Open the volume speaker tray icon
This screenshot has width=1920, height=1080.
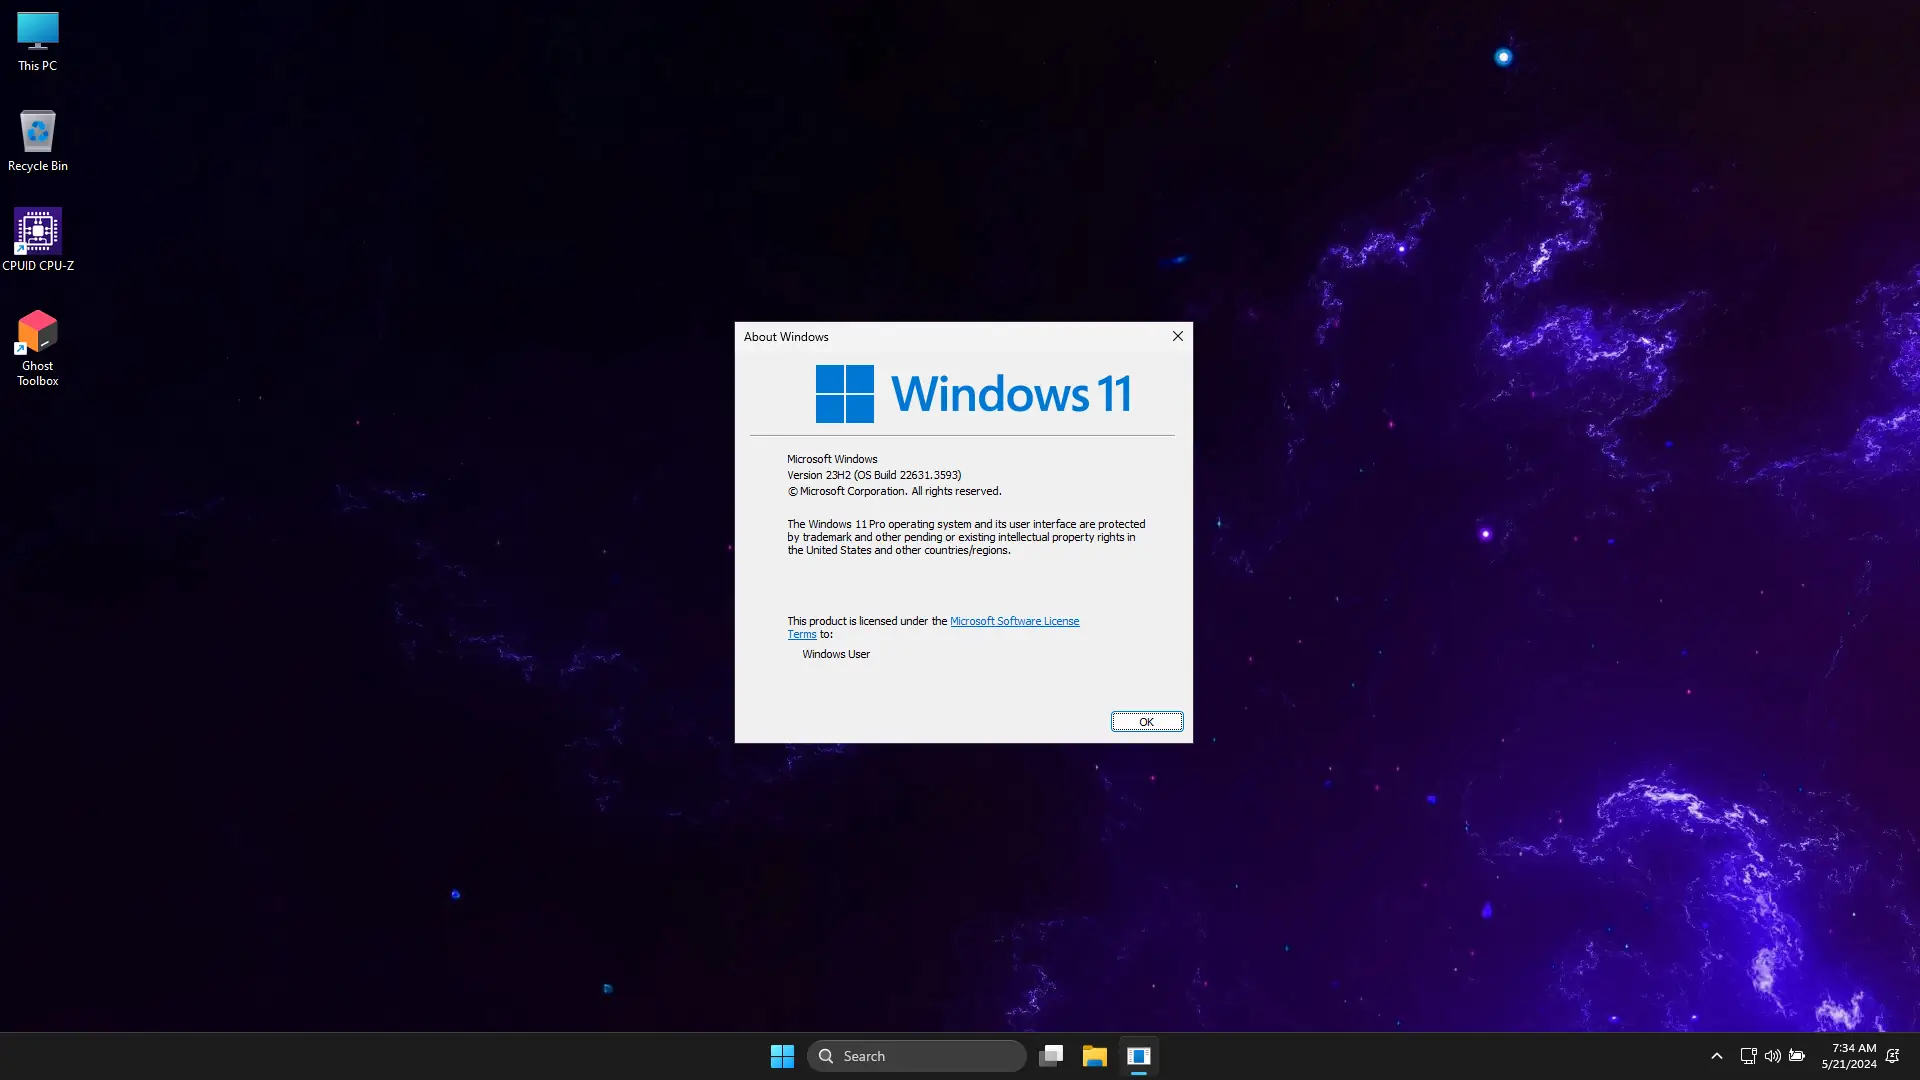pyautogui.click(x=1772, y=1056)
